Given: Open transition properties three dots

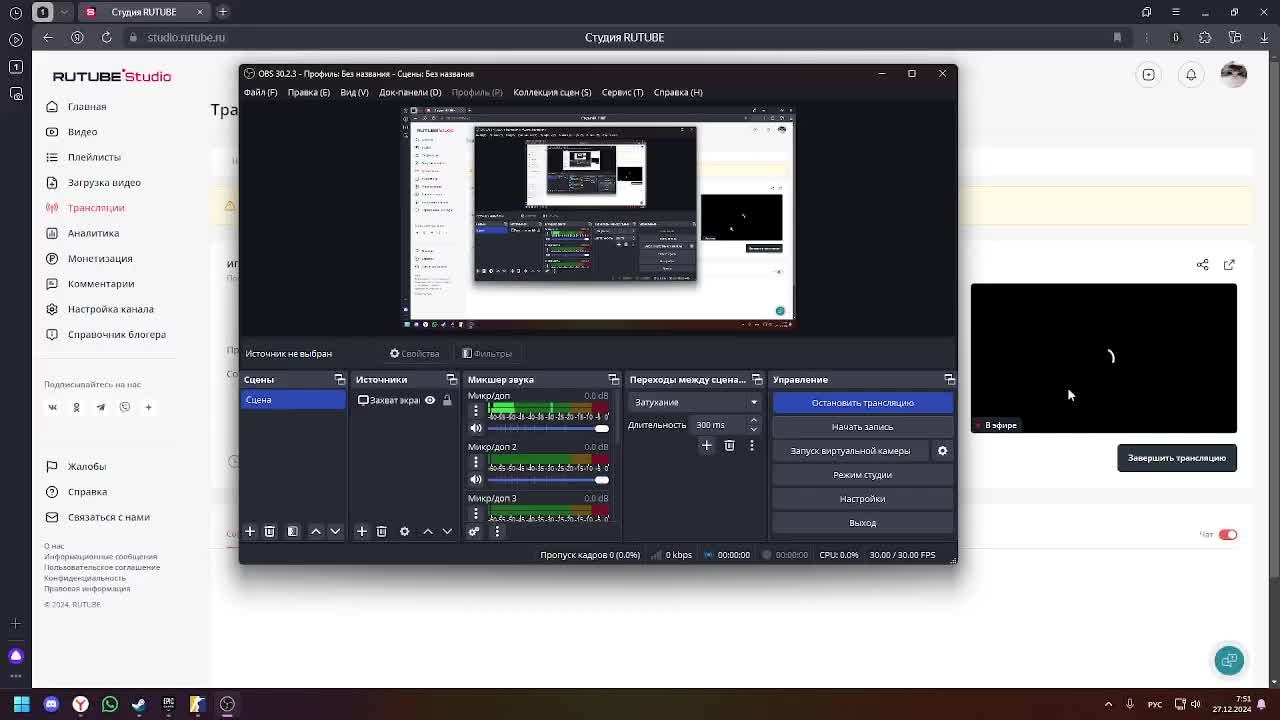Looking at the screenshot, I should pos(752,445).
